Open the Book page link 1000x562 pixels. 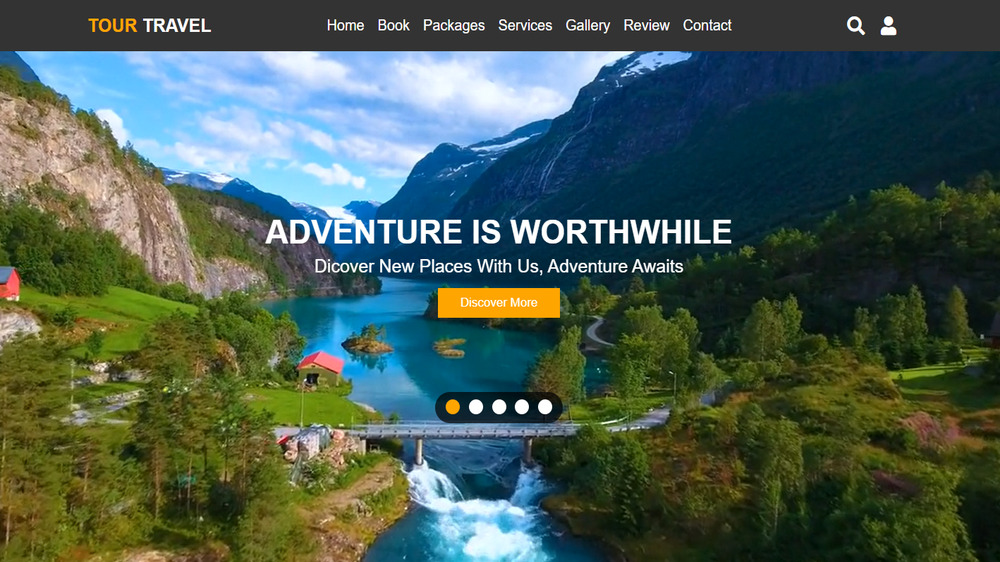click(x=393, y=26)
